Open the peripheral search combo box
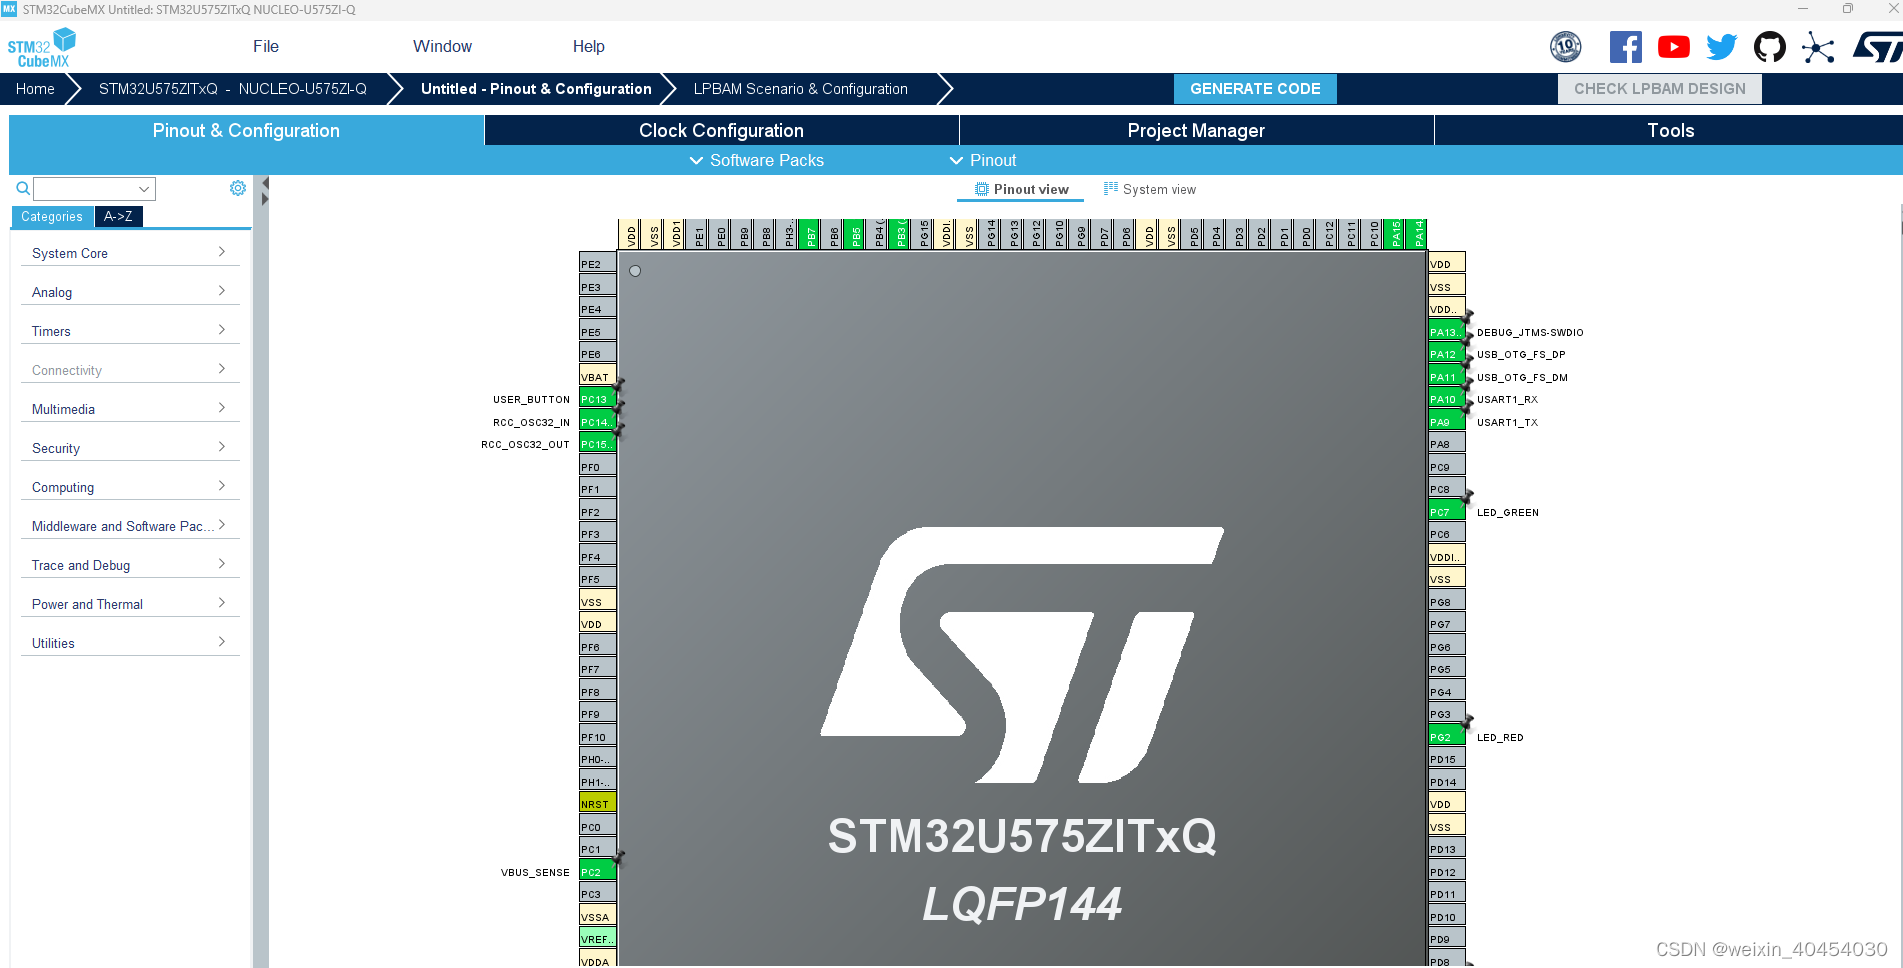Image resolution: width=1903 pixels, height=968 pixels. [x=94, y=188]
